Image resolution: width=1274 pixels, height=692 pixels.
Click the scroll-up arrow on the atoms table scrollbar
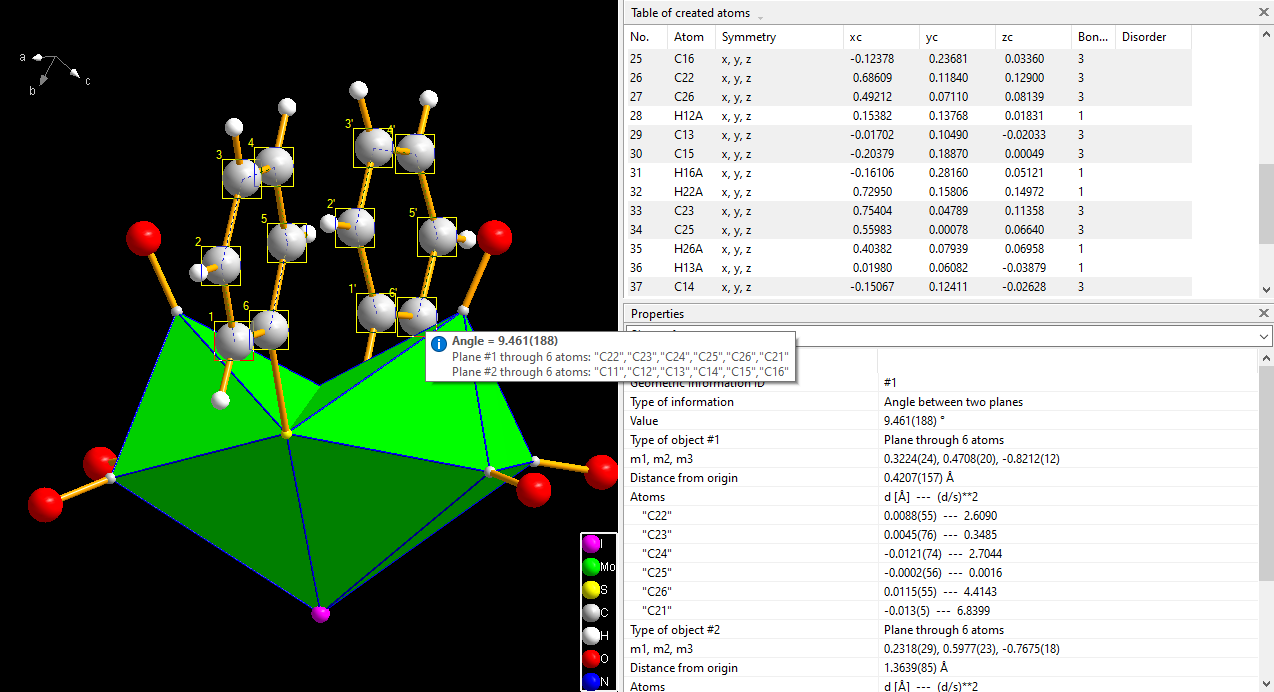(1266, 35)
